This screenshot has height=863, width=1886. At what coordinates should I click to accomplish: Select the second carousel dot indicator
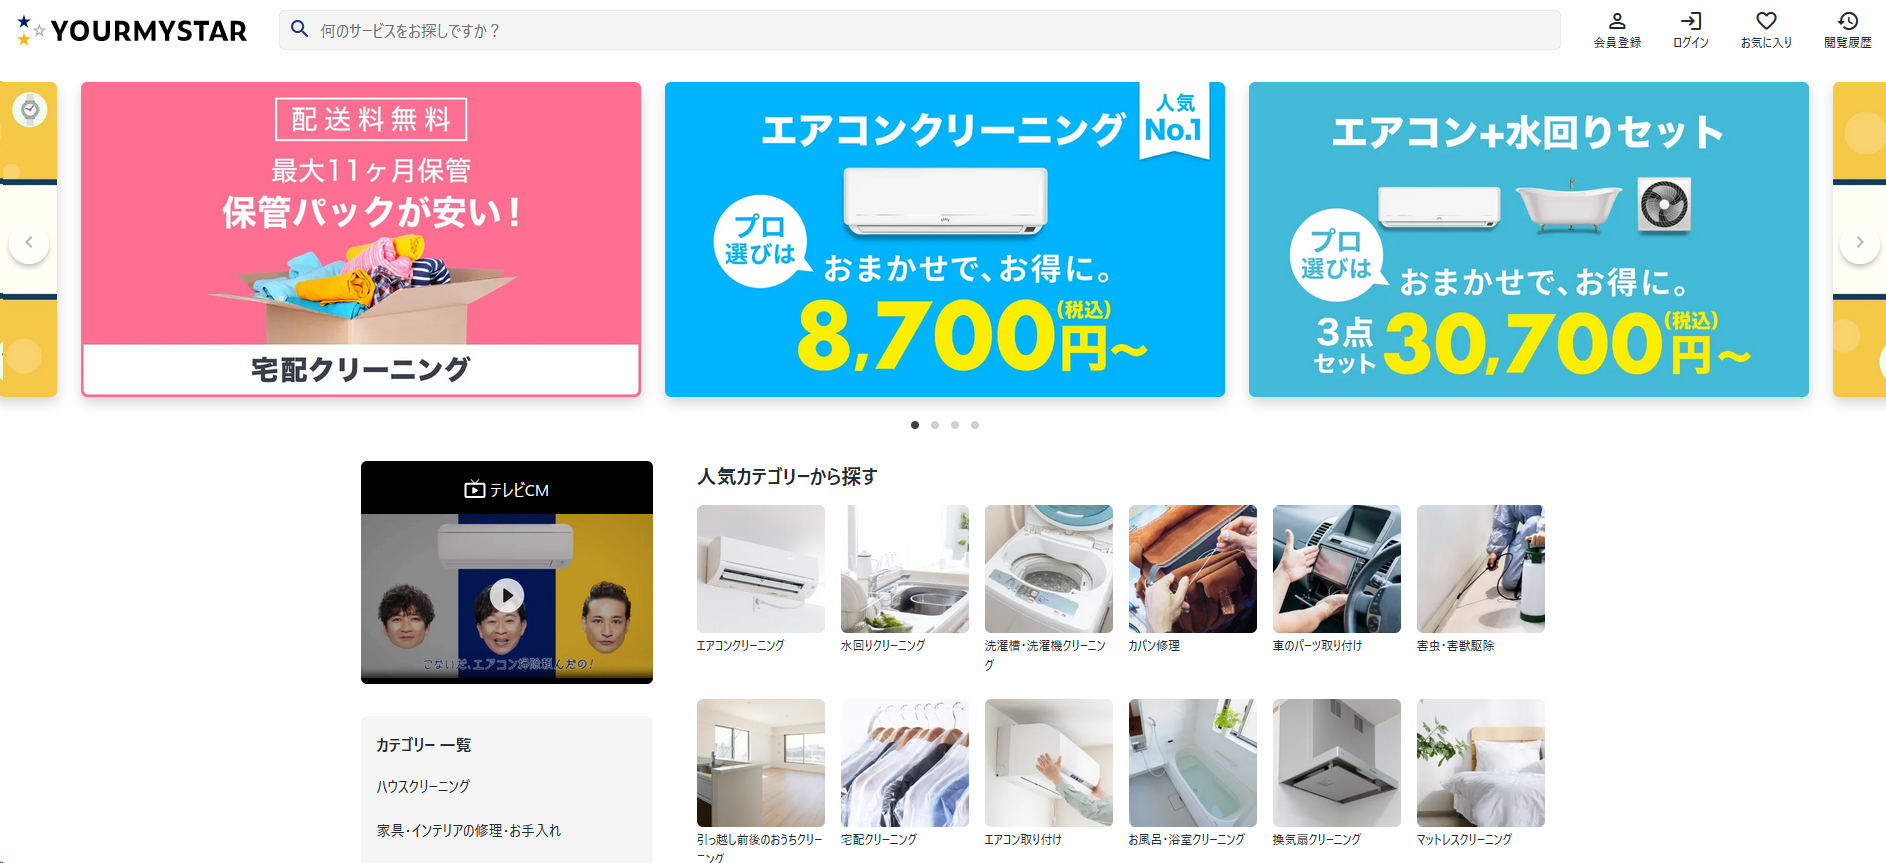[935, 425]
